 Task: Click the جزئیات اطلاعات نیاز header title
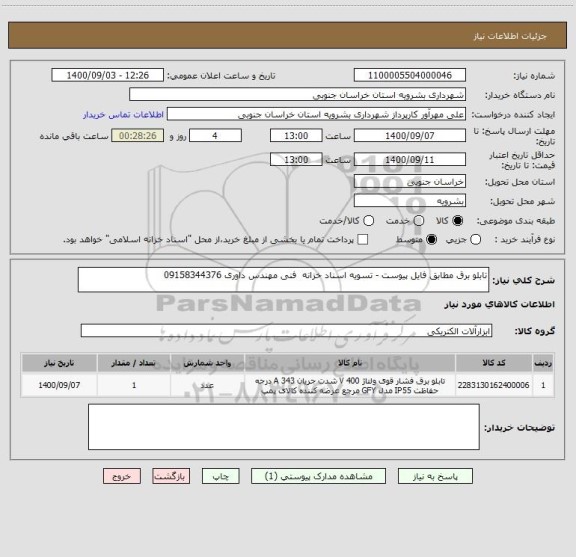coord(510,36)
